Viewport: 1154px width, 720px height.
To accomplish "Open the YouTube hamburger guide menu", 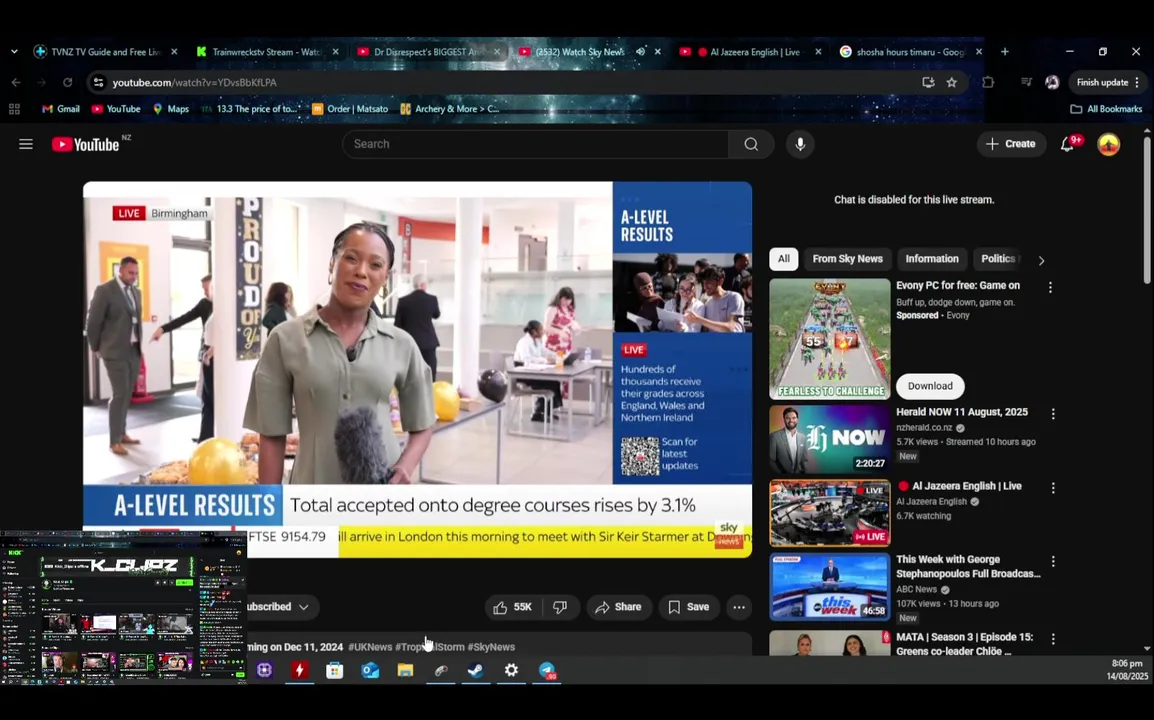I will [x=26, y=144].
